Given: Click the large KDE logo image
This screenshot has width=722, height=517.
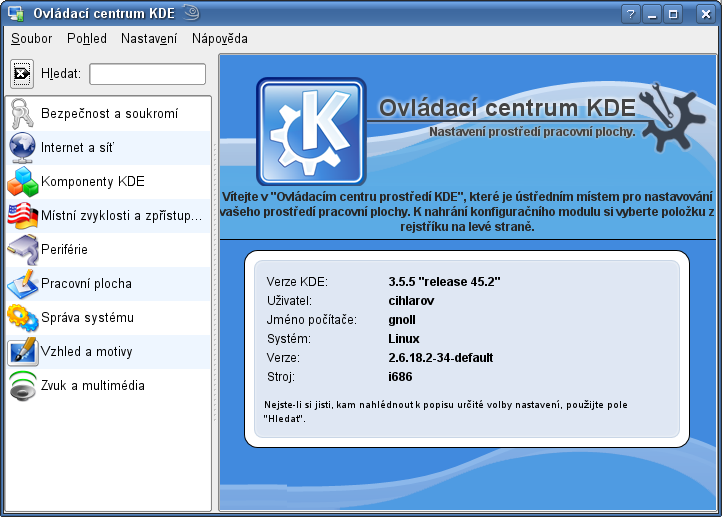Looking at the screenshot, I should [311, 132].
